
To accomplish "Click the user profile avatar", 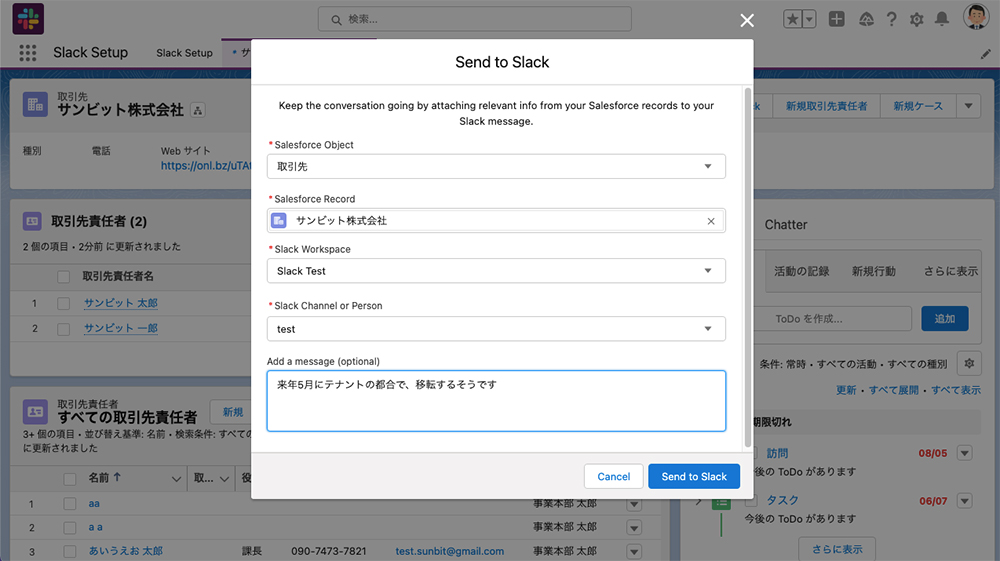I will [976, 17].
